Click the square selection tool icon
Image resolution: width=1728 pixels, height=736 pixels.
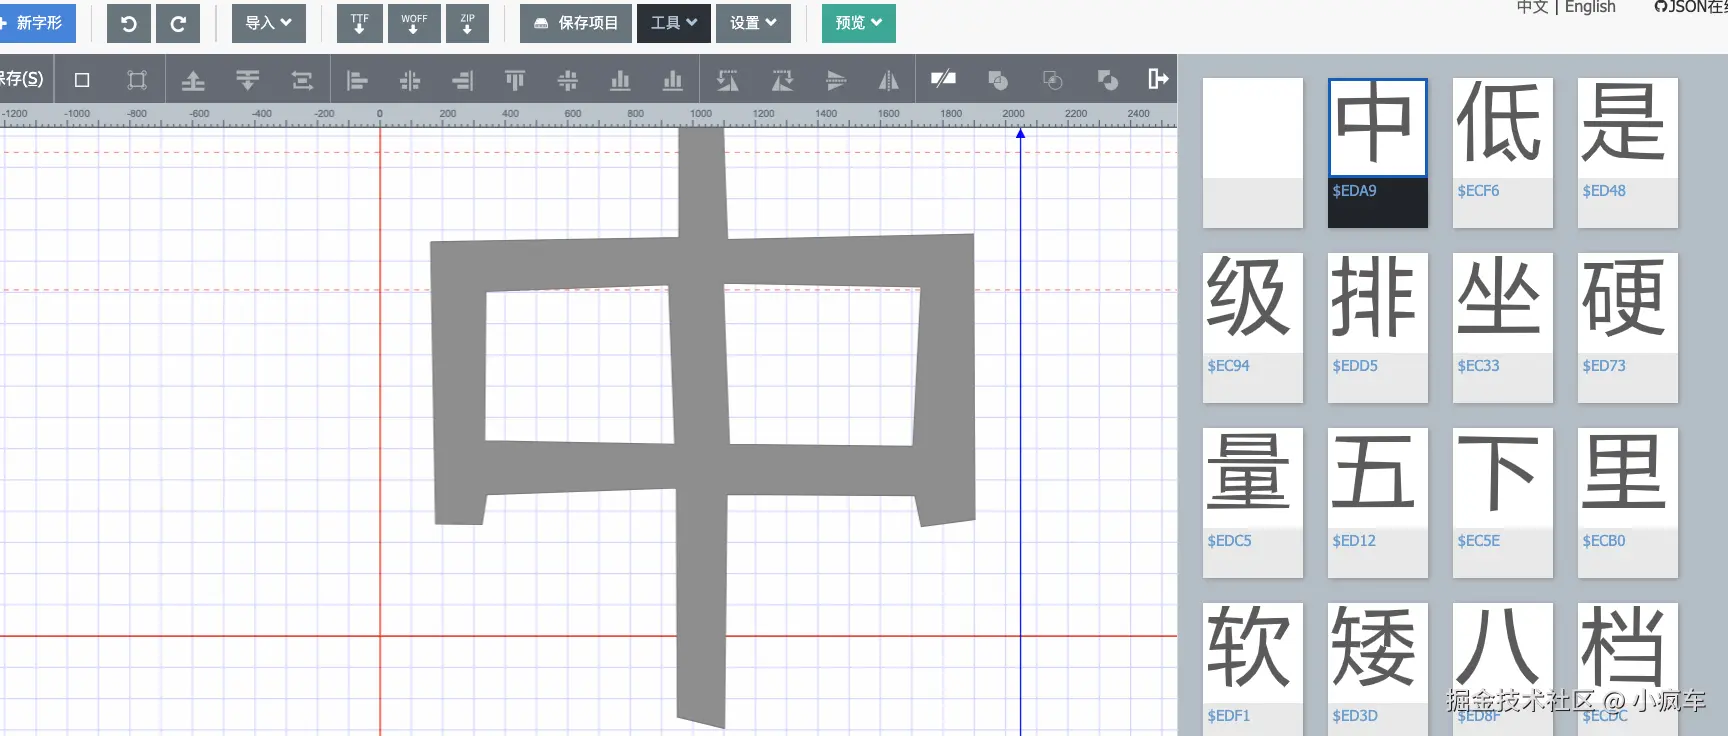pyautogui.click(x=82, y=80)
